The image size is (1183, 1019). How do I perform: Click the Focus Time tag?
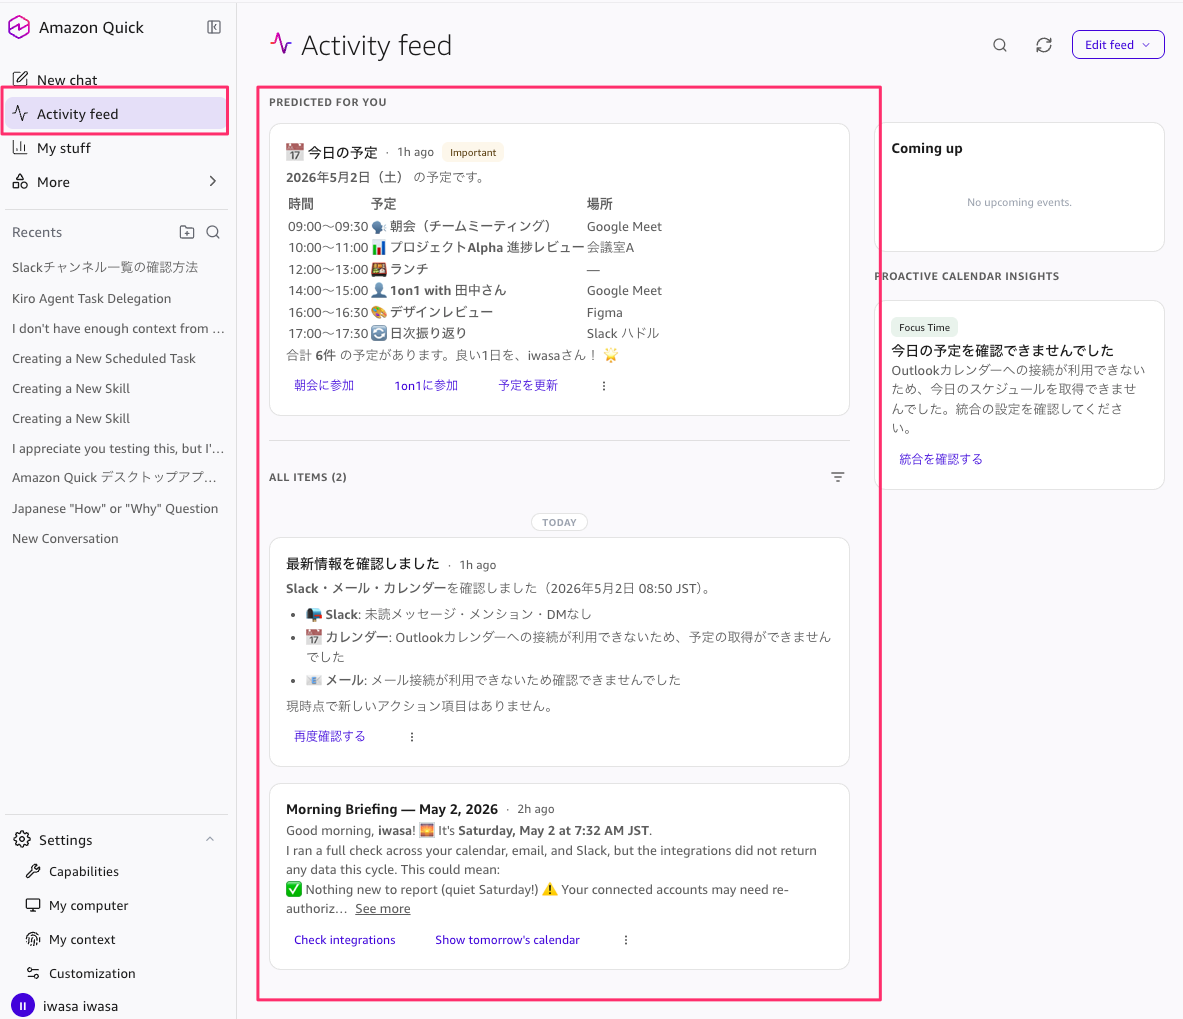[924, 327]
